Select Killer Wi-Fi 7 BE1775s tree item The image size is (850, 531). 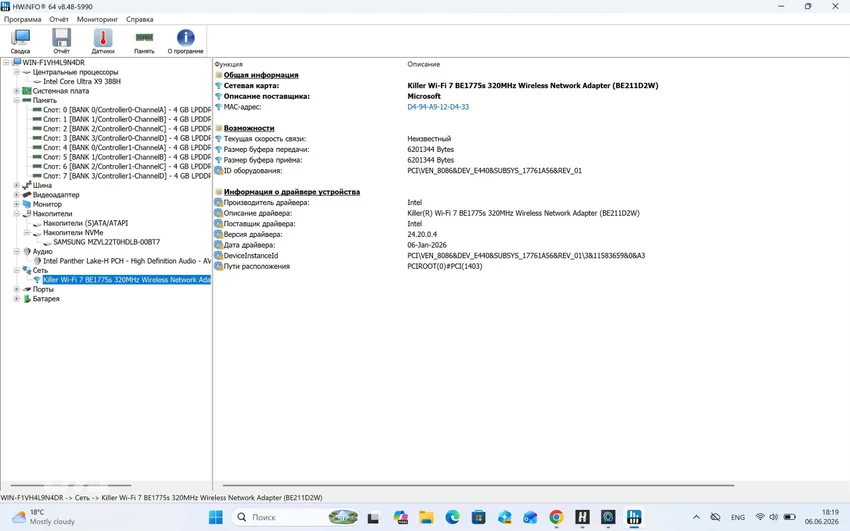(127, 280)
